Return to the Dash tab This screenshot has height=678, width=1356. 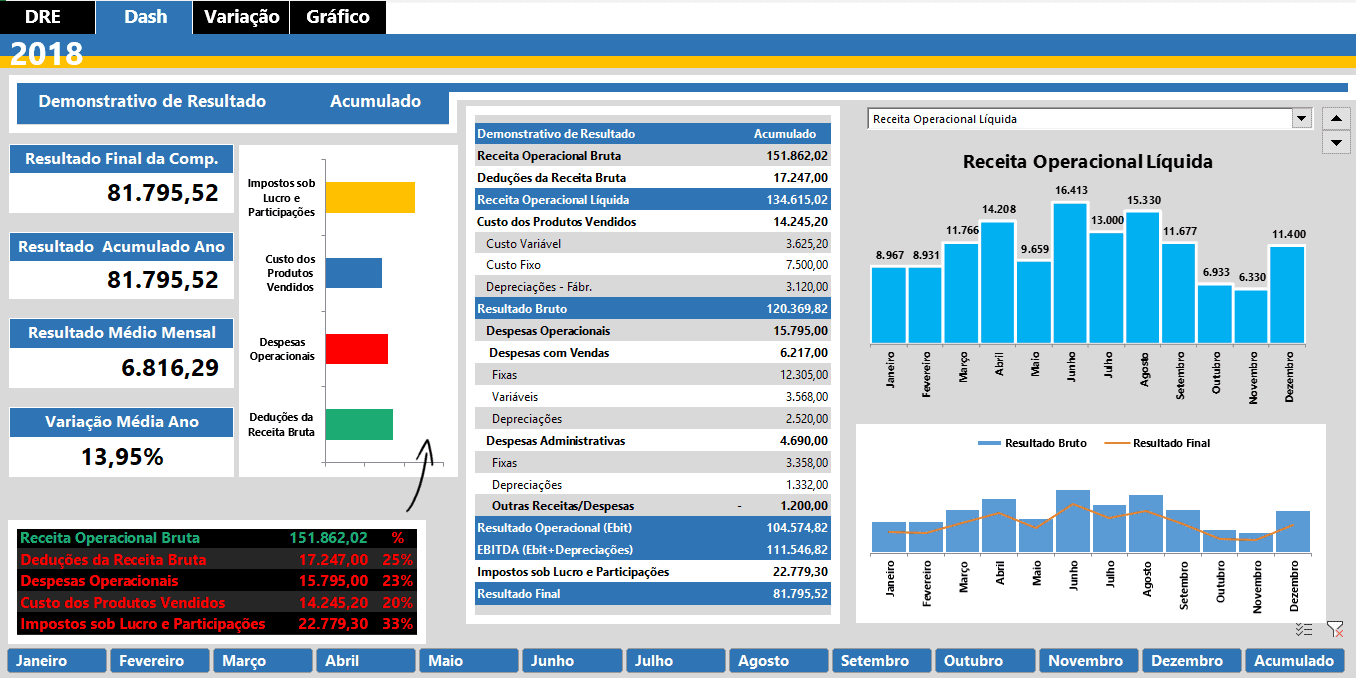click(x=143, y=17)
